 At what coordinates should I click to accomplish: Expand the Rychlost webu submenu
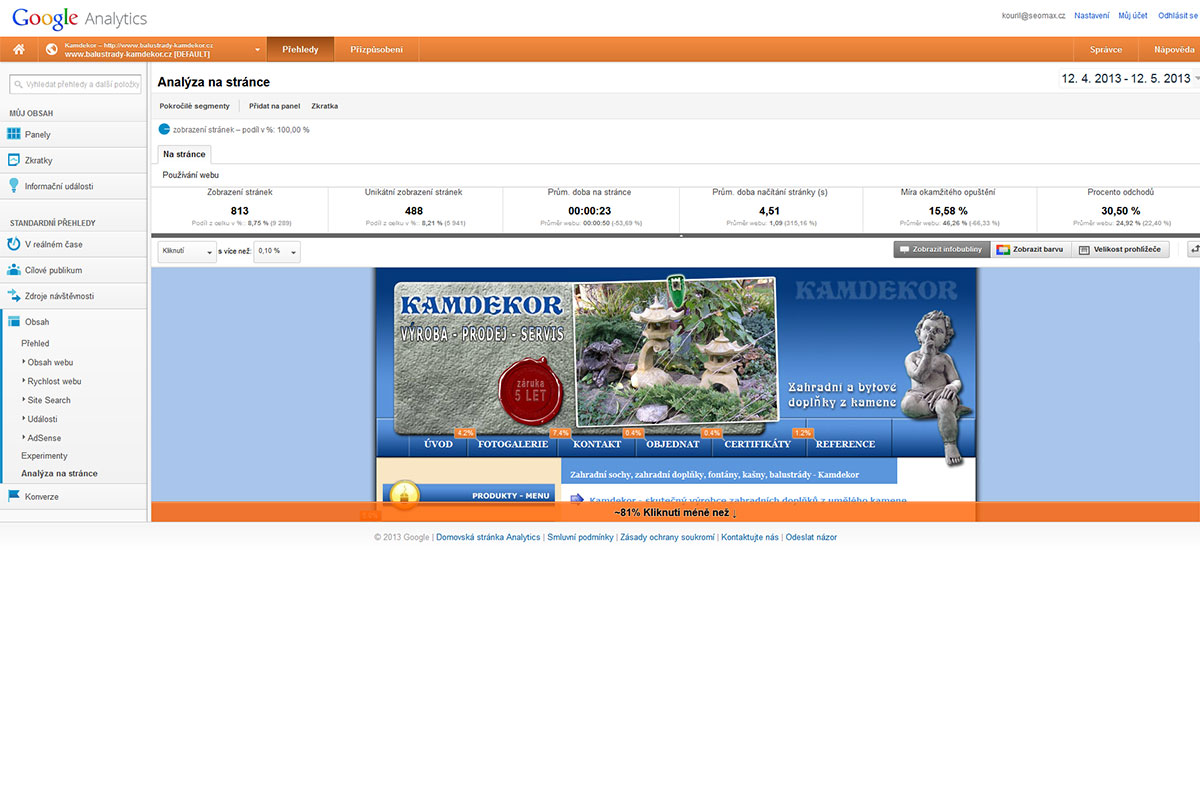coord(54,381)
